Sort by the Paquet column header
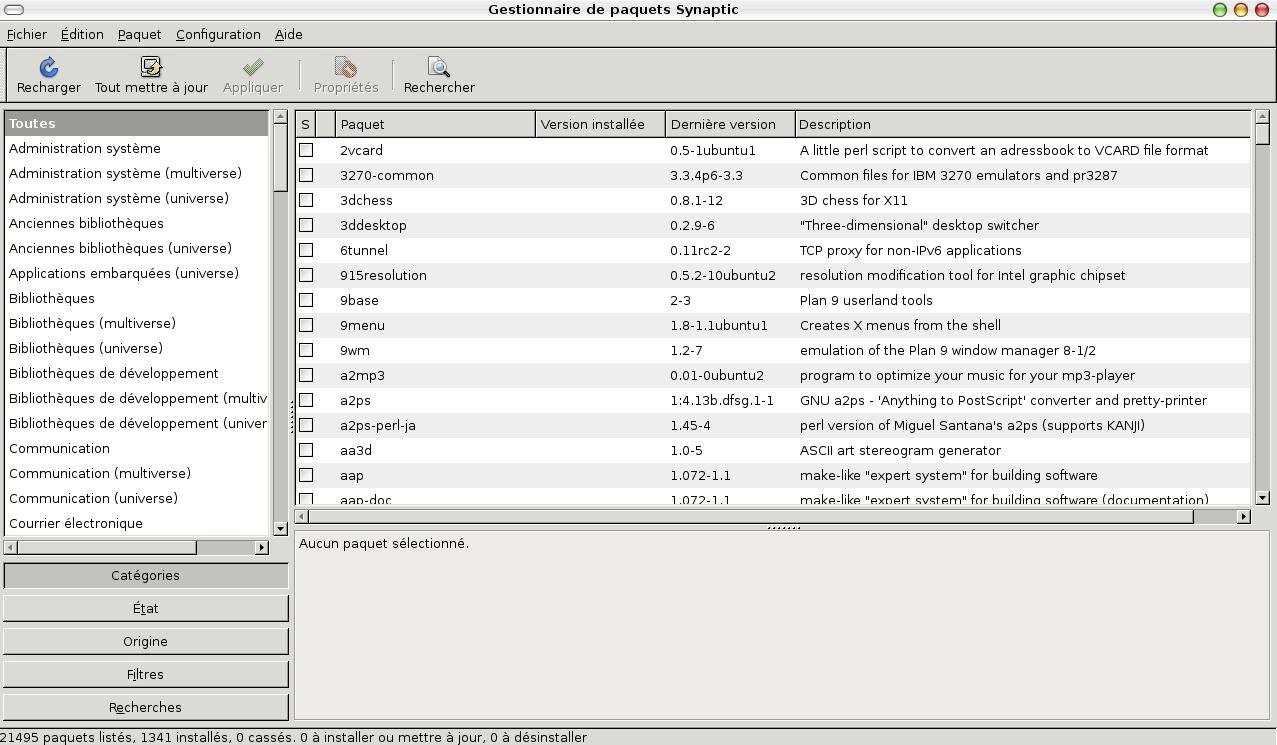Screen dimensions: 1277x745 point(435,124)
